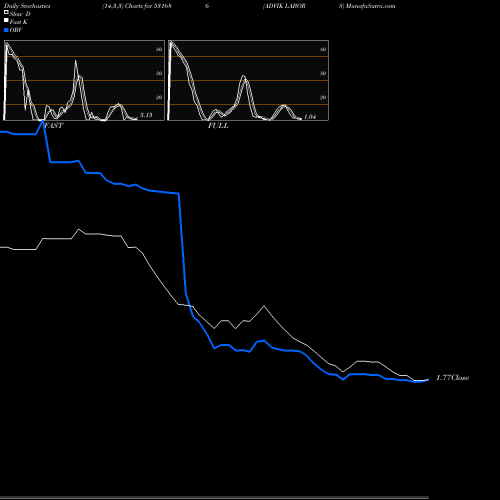Click the 1.04 value in FULL chart

[x=310, y=117]
